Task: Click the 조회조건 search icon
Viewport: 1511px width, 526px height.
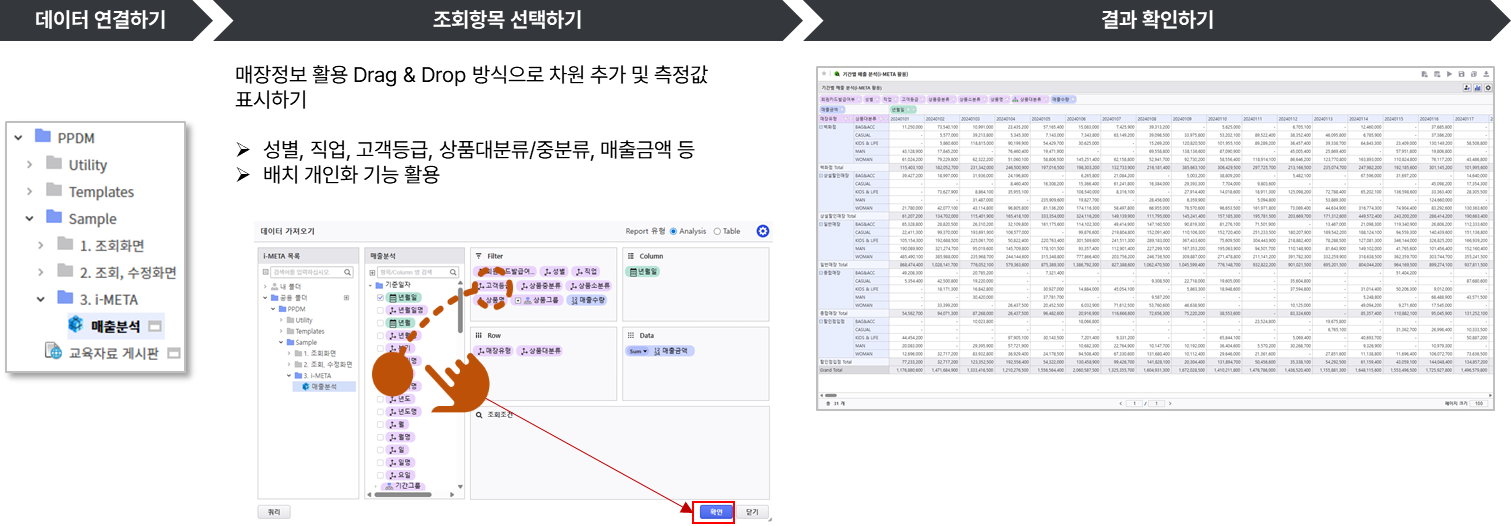Action: coord(480,414)
